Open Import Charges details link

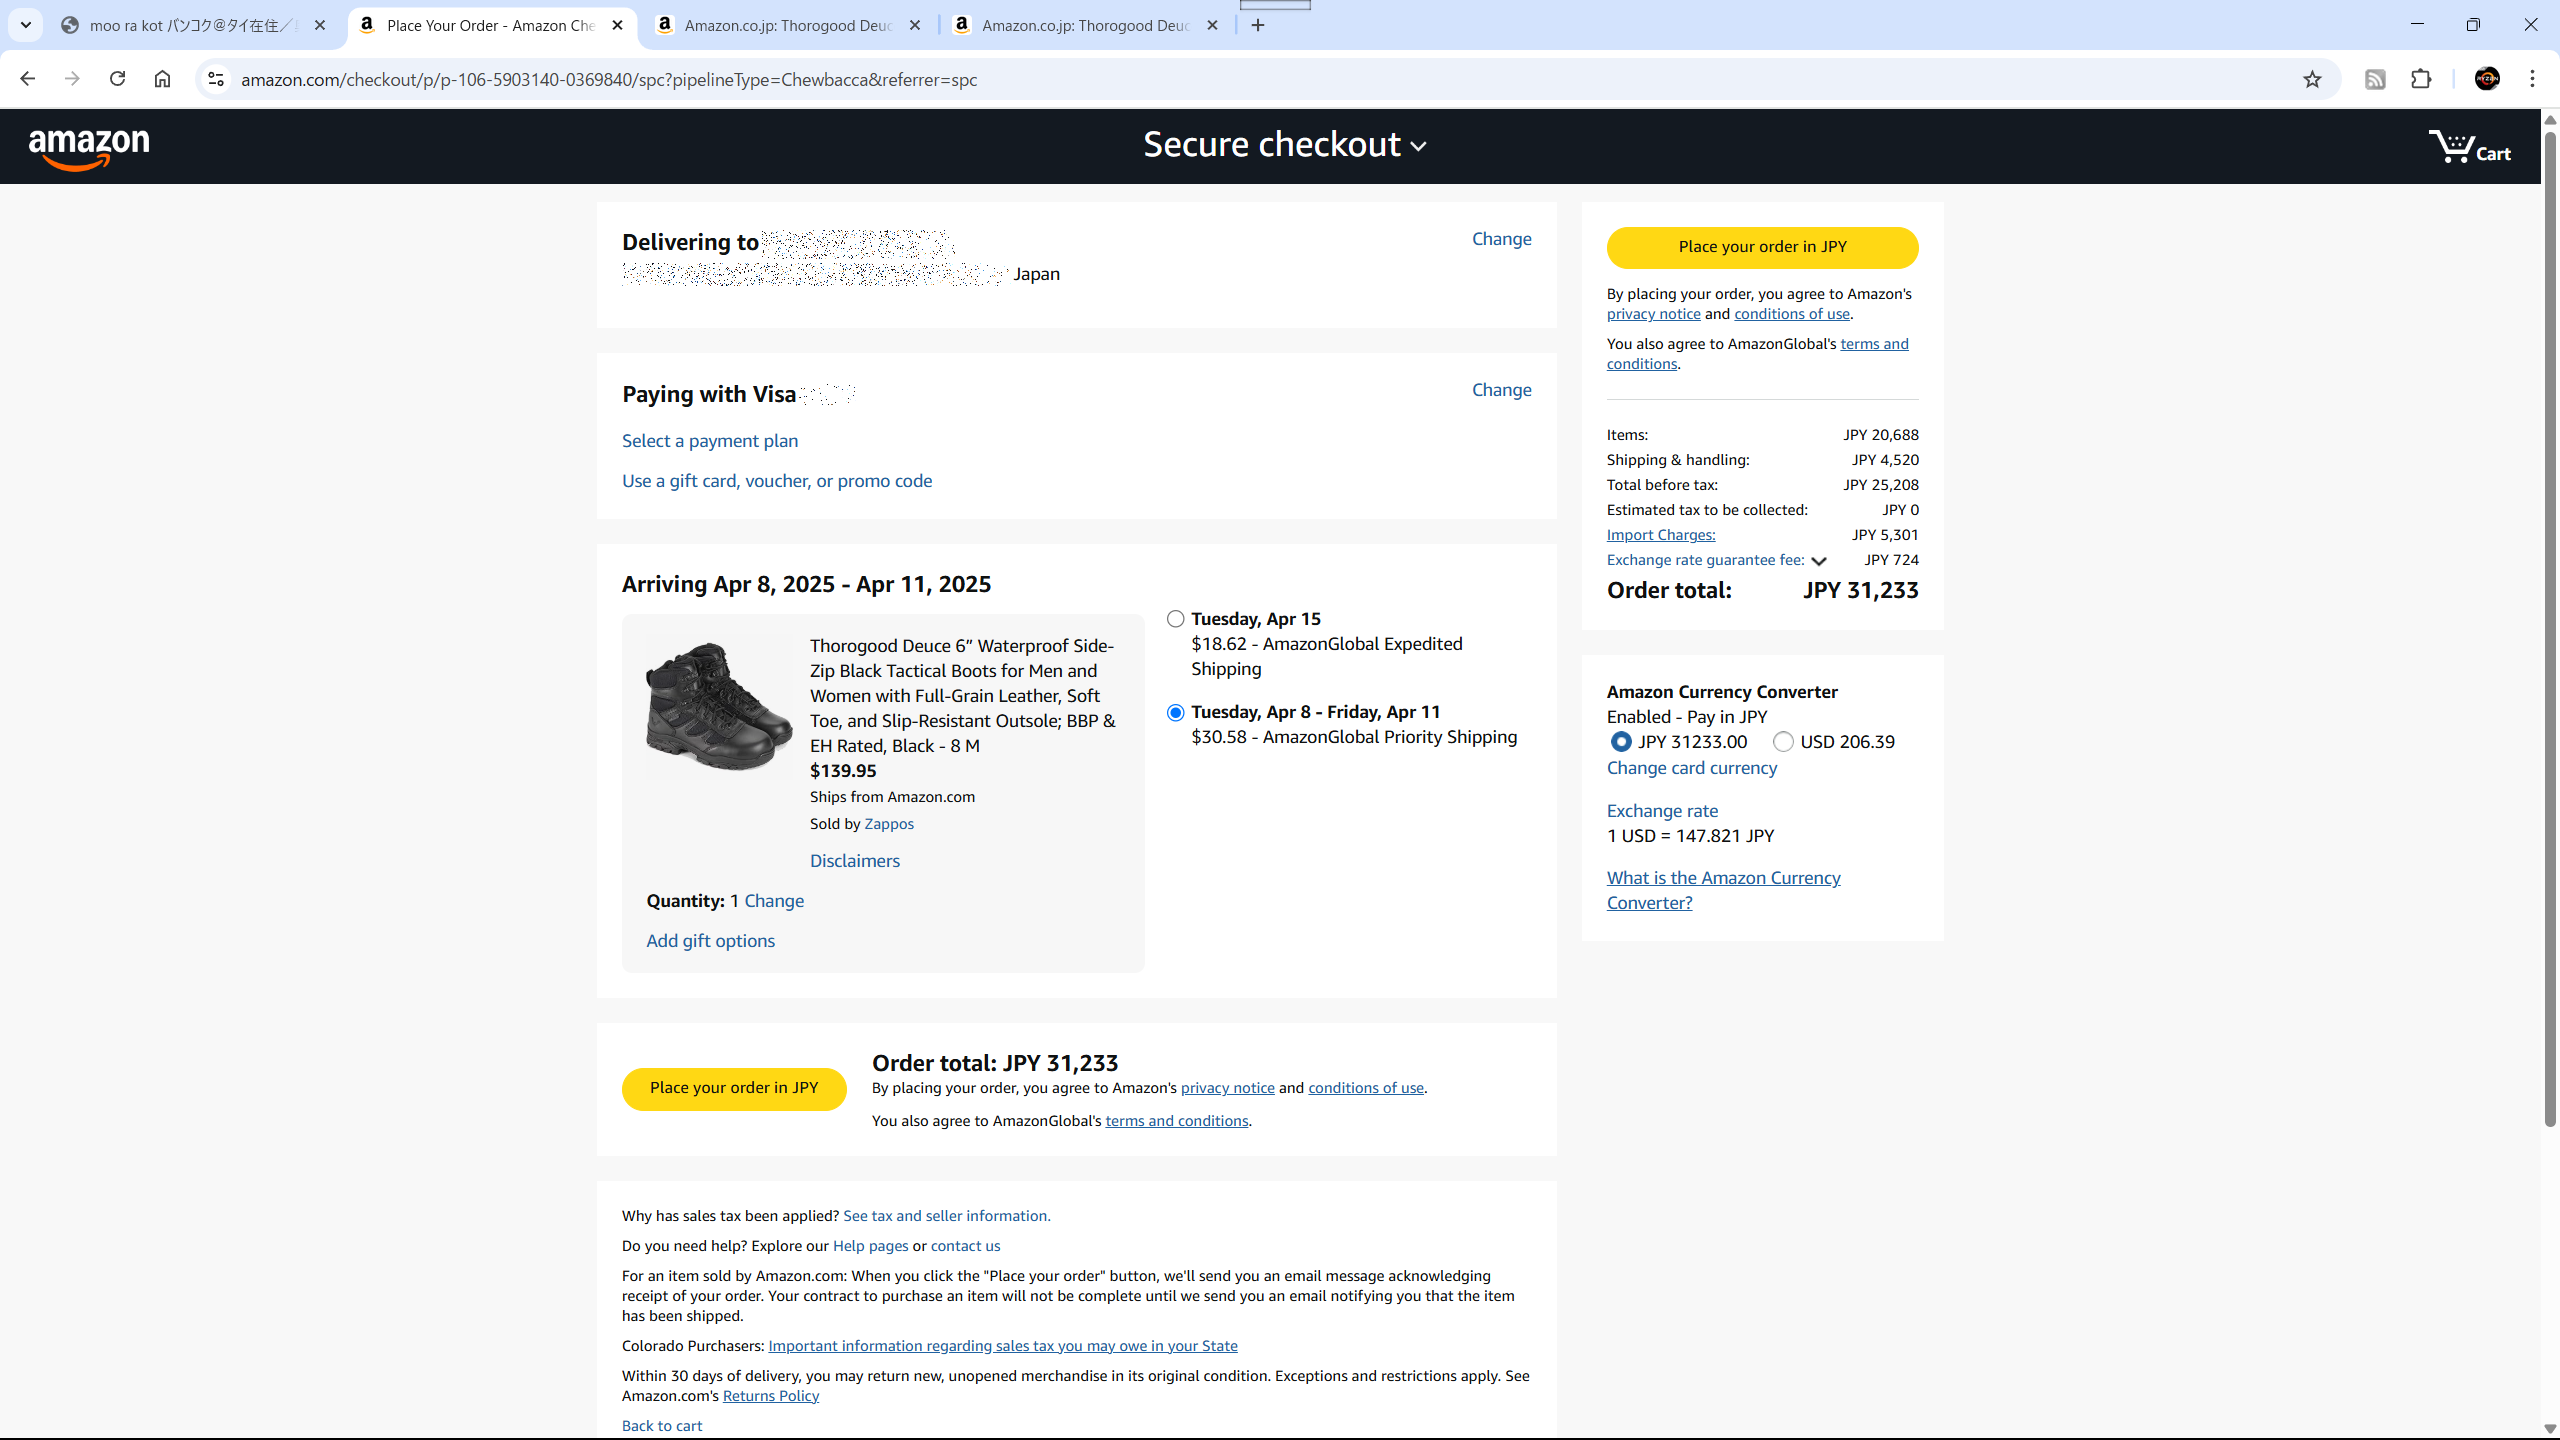tap(1661, 535)
